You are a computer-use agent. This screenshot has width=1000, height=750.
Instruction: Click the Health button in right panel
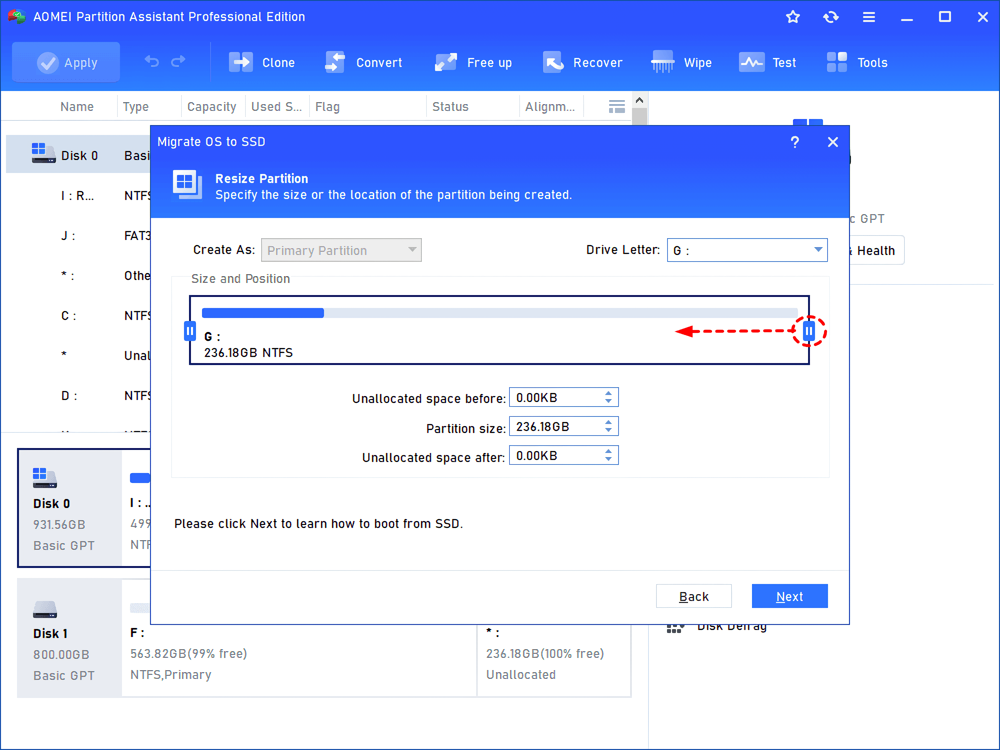coord(876,251)
